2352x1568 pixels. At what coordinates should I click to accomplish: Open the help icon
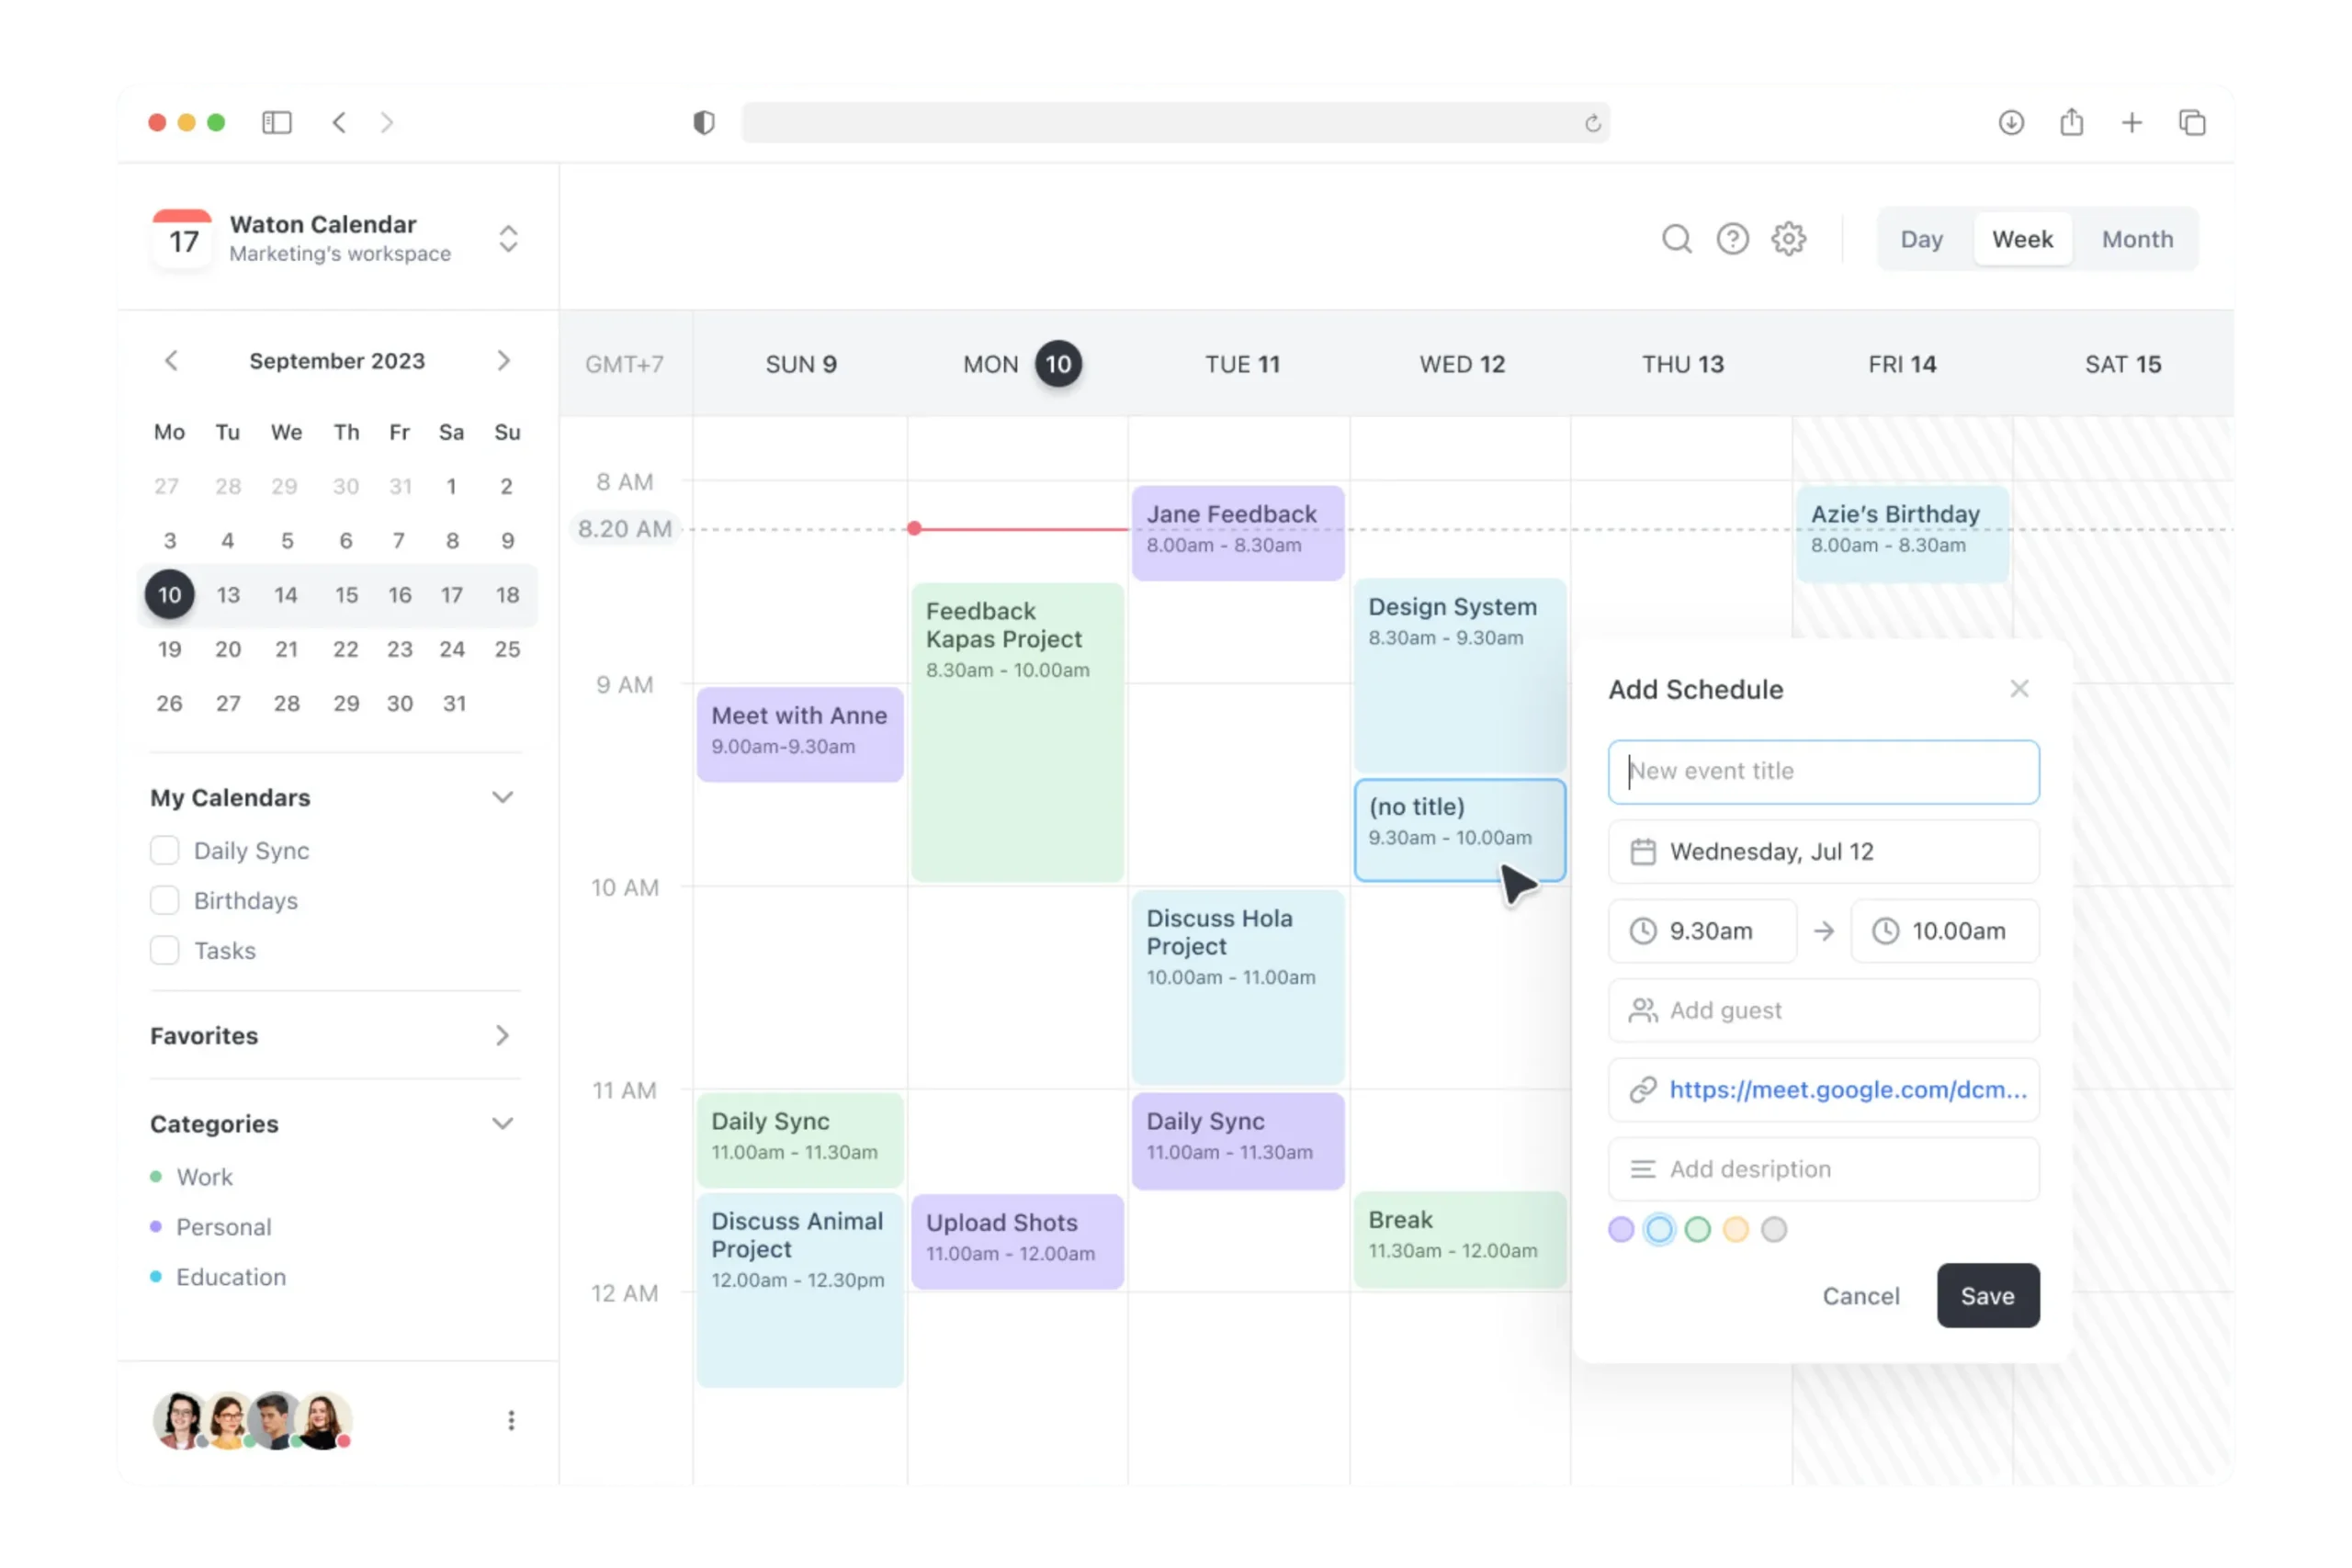(1733, 238)
